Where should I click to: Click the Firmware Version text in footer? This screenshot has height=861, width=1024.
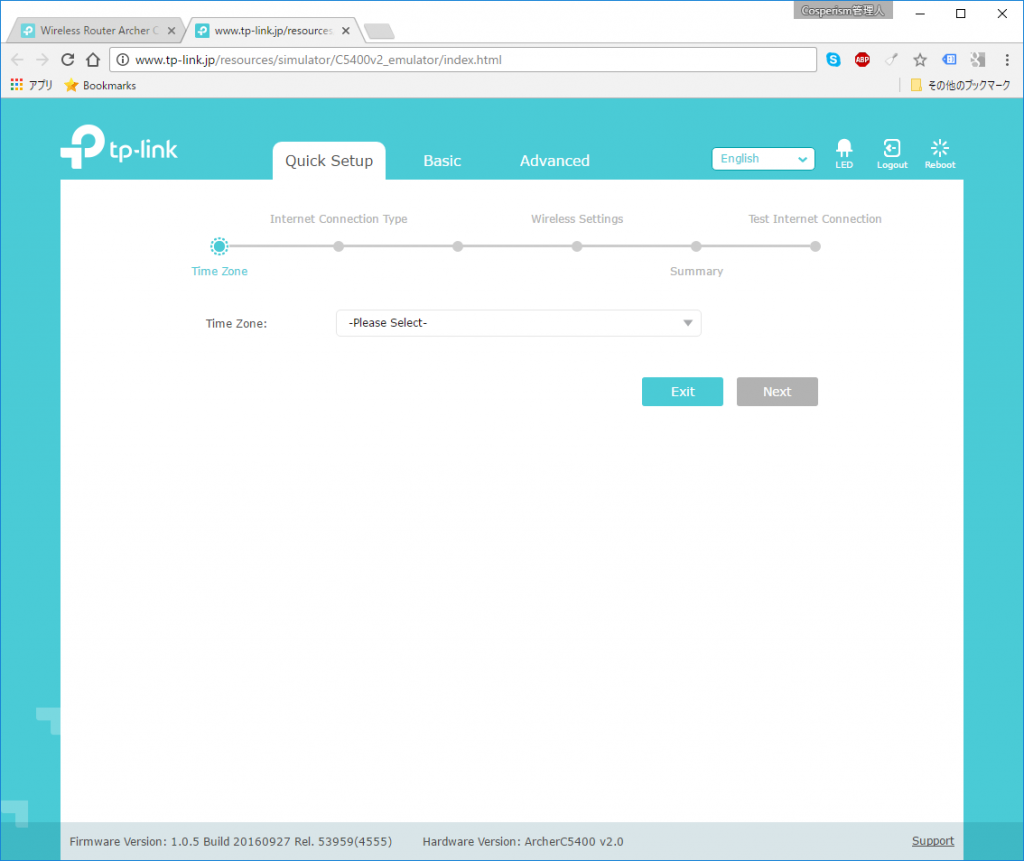(231, 841)
